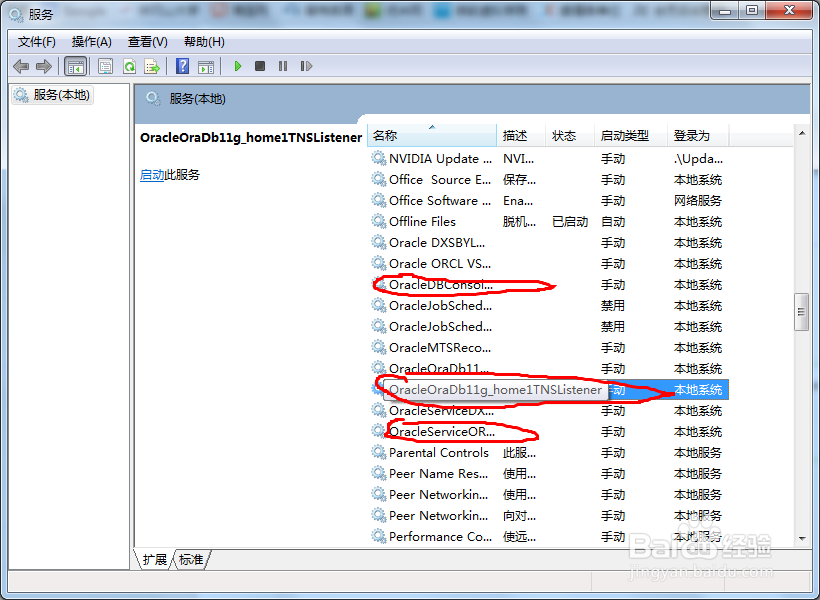The height and width of the screenshot is (600, 820).
Task: Open the 查看(V) menu
Action: 147,42
